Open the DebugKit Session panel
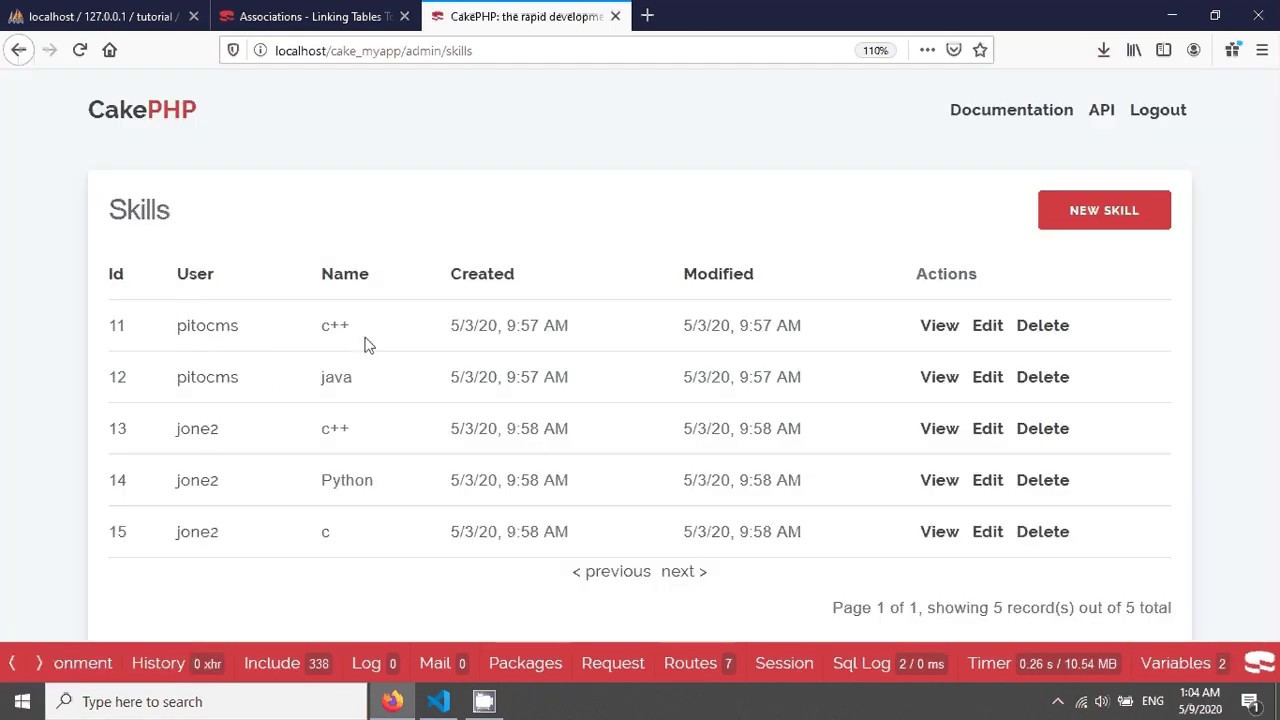The image size is (1280, 720). pyautogui.click(x=784, y=663)
